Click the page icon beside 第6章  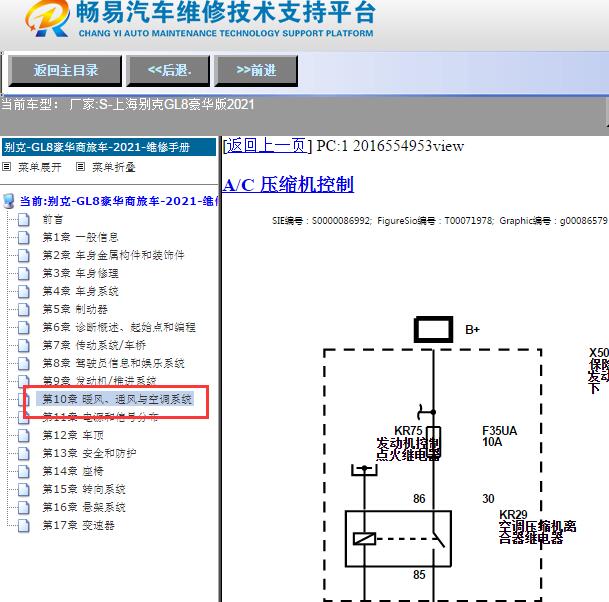pos(24,327)
